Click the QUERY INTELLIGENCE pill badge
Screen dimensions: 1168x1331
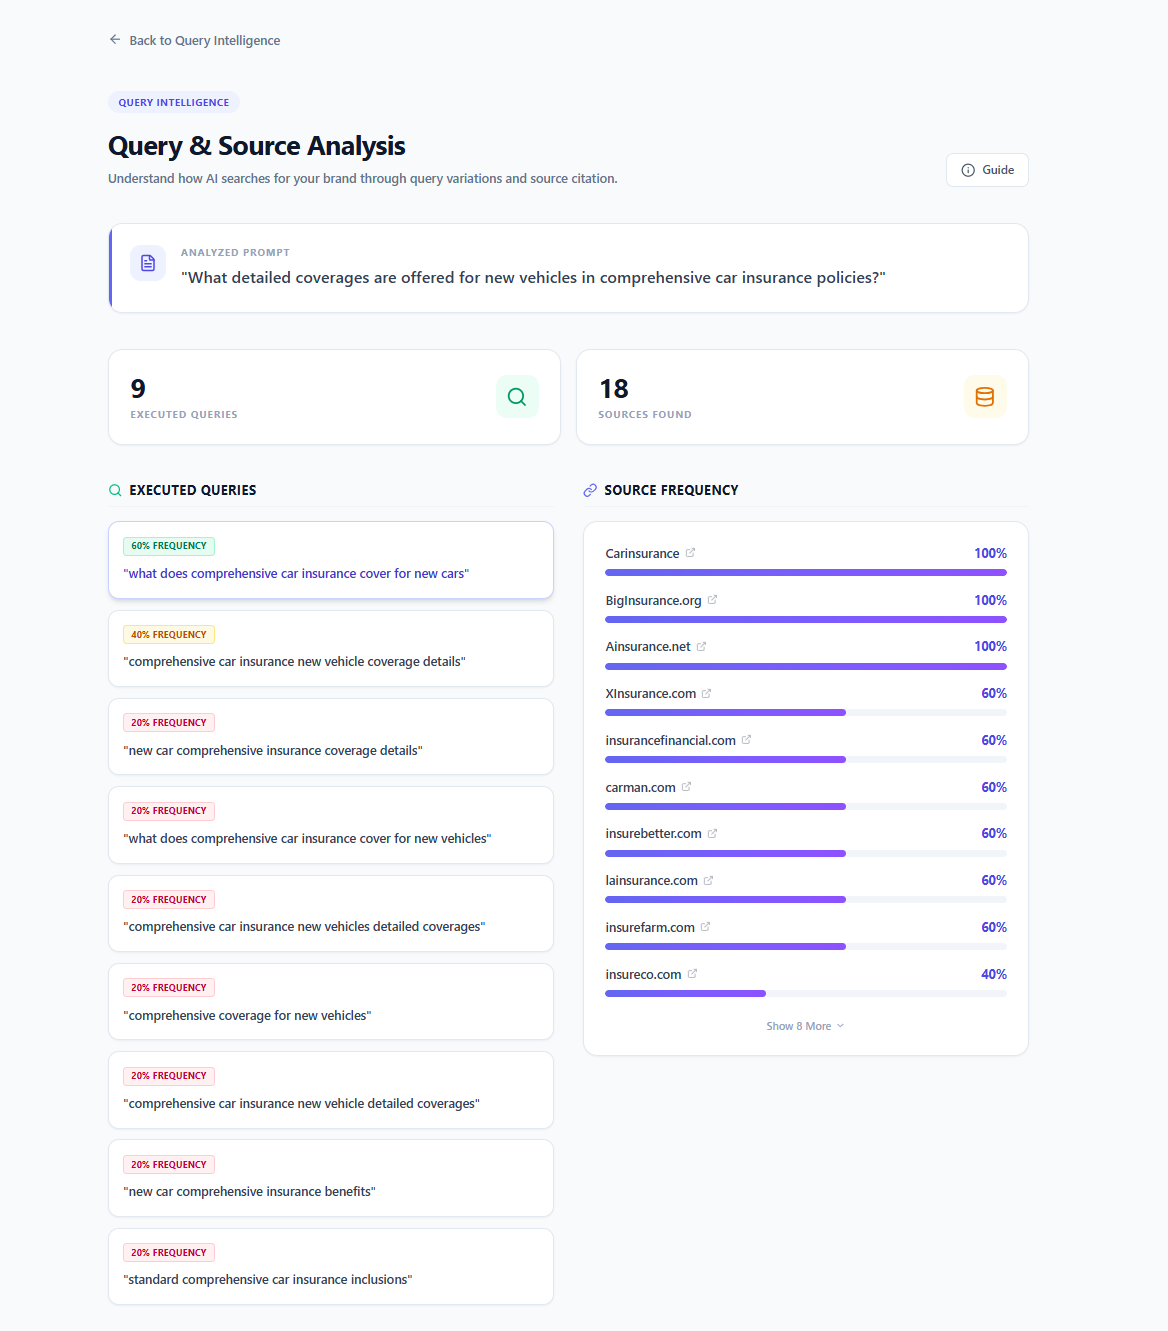coord(173,101)
